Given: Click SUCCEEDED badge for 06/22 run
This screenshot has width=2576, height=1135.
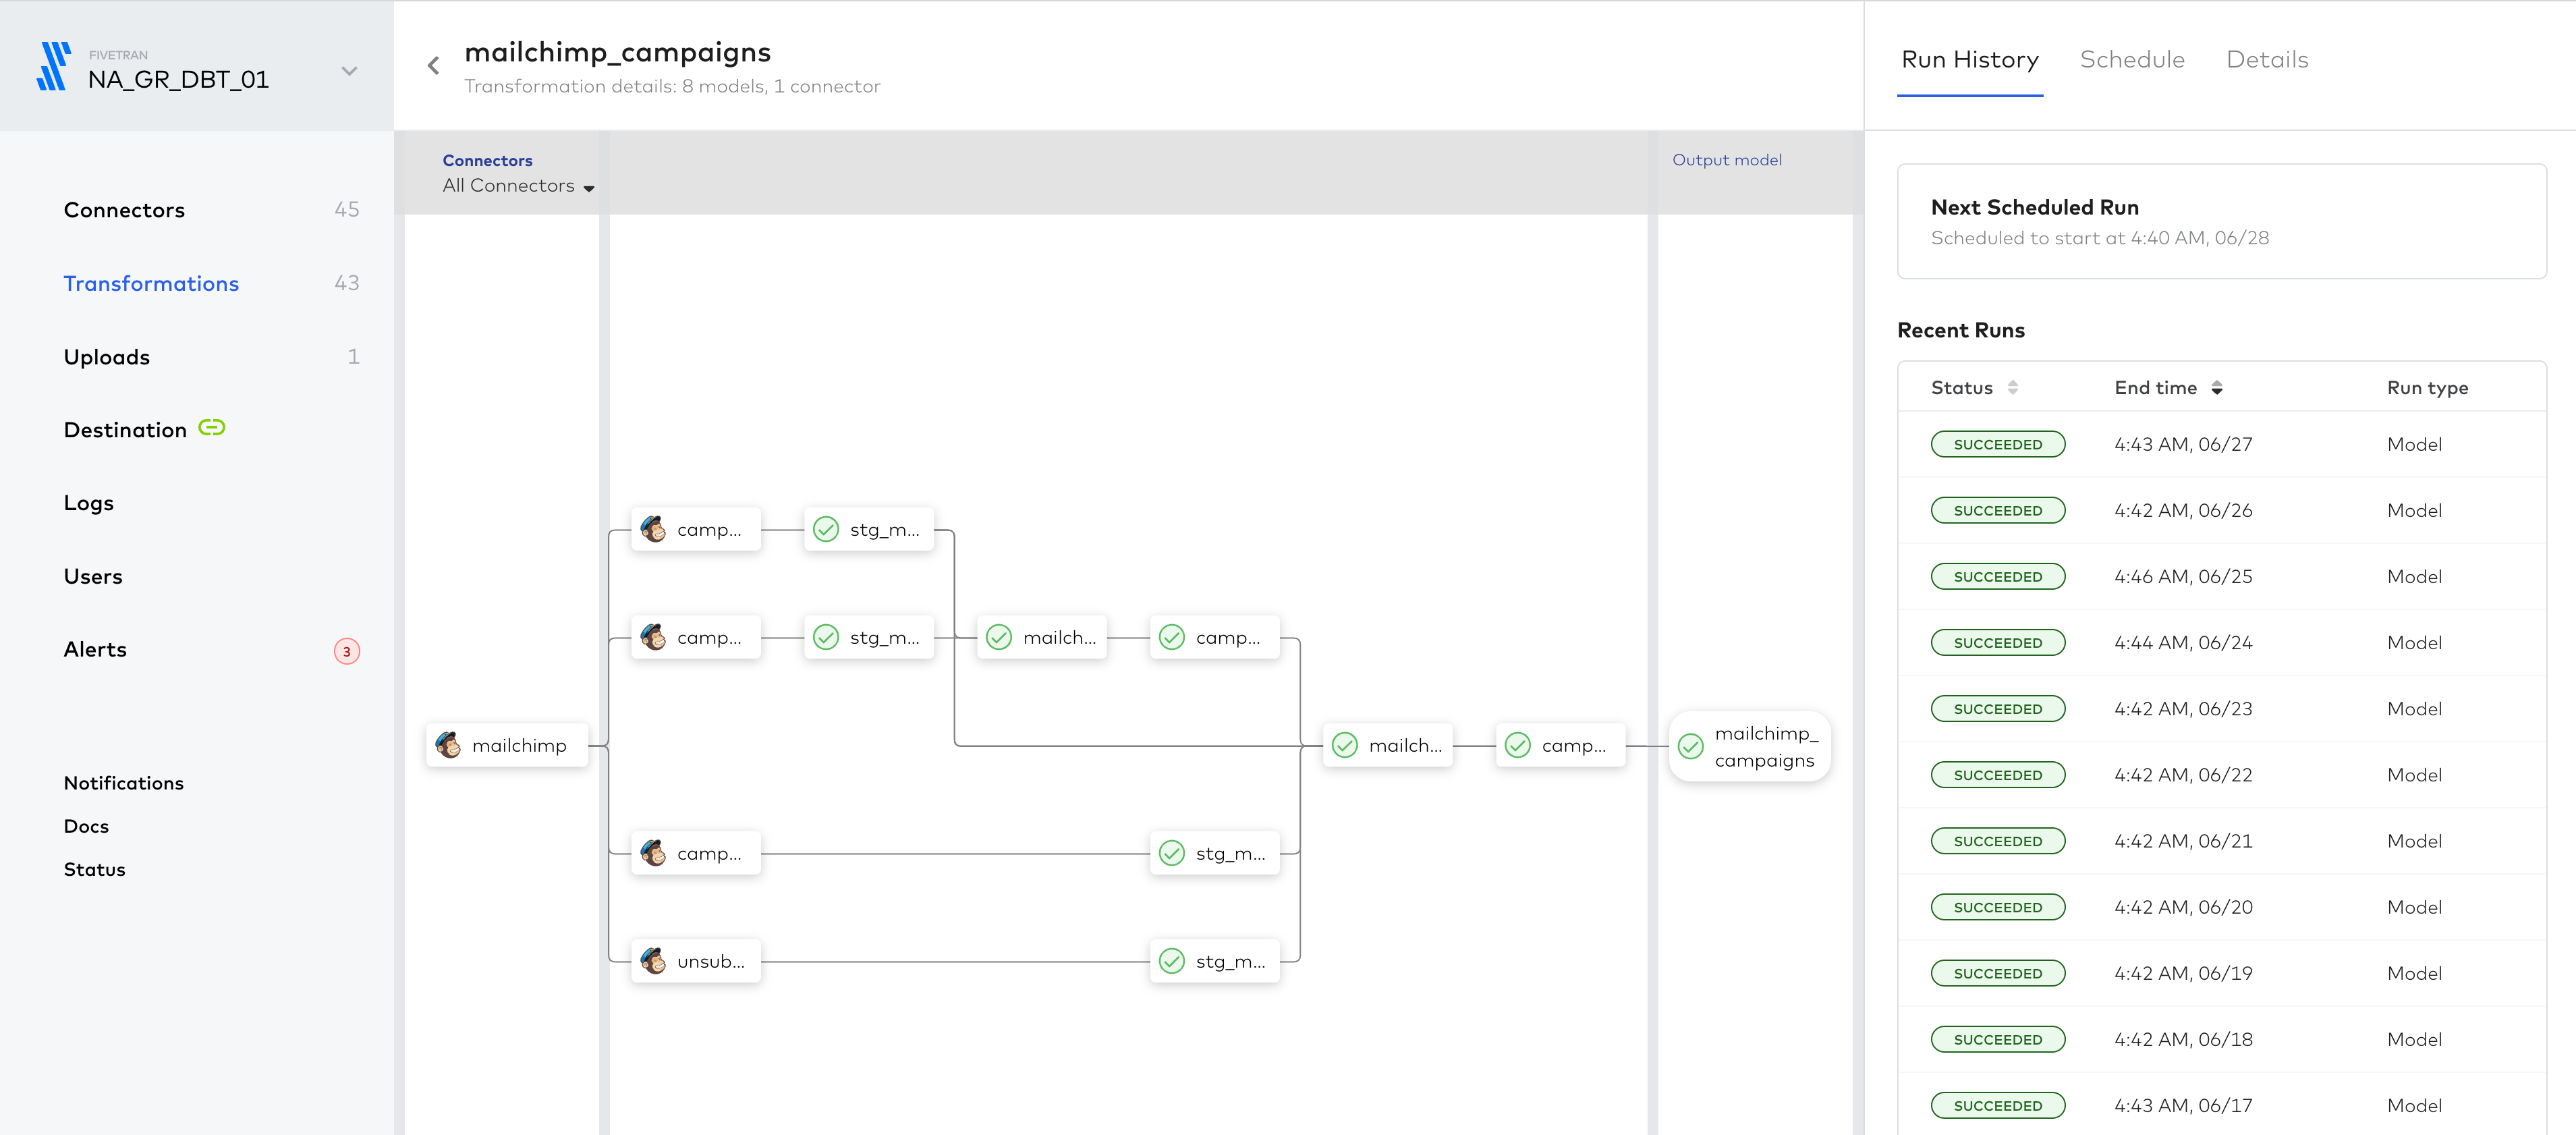Looking at the screenshot, I should [1998, 775].
